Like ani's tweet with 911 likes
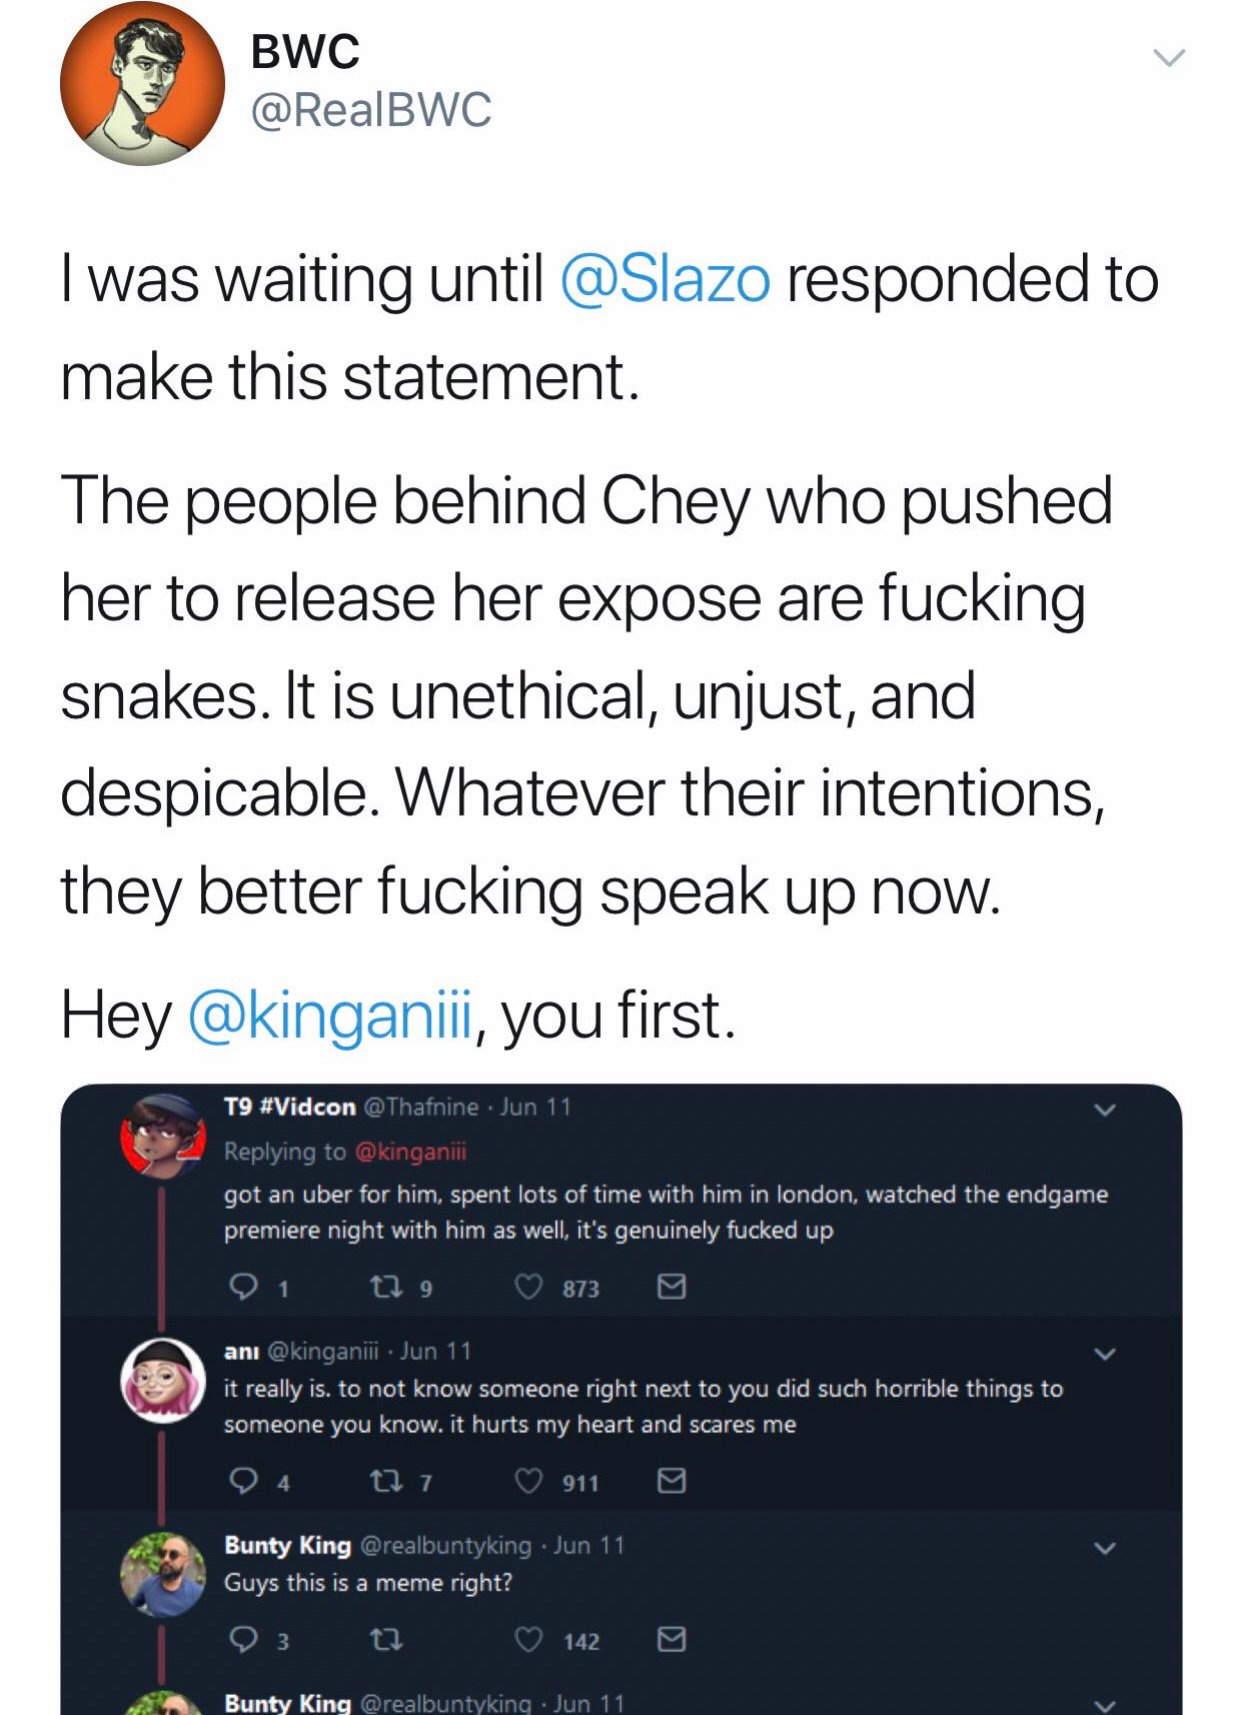This screenshot has width=1242, height=1715. point(529,1481)
